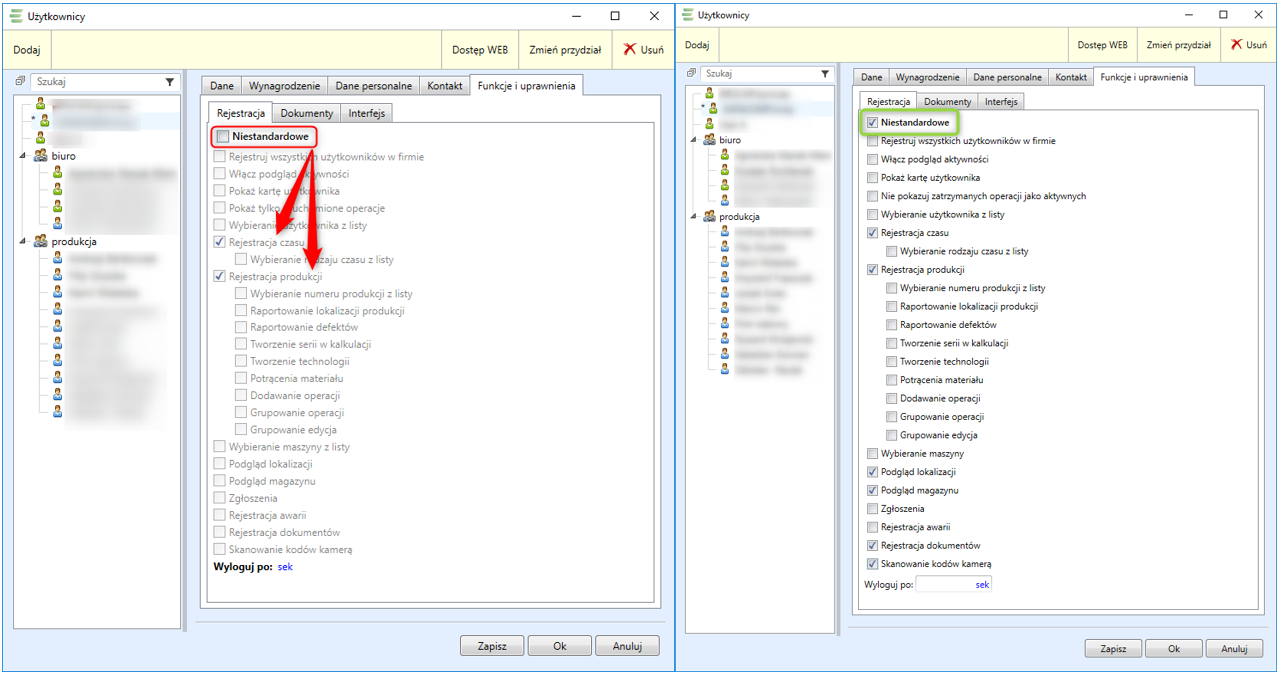1281x677 pixels.
Task: Tick Raportowanie defektów checkbox in right window
Action: (891, 325)
